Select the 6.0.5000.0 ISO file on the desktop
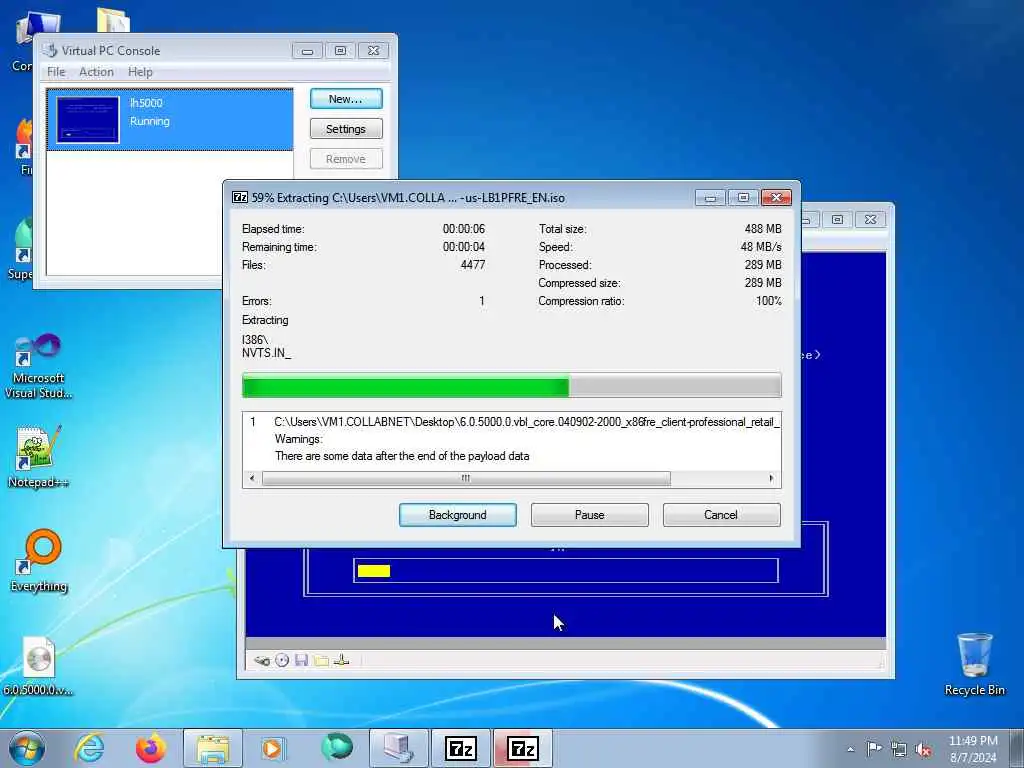The width and height of the screenshot is (1024, 768). click(38, 666)
